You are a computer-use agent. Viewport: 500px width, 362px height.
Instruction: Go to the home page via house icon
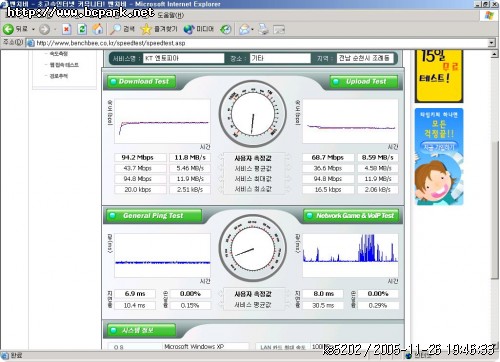click(98, 29)
